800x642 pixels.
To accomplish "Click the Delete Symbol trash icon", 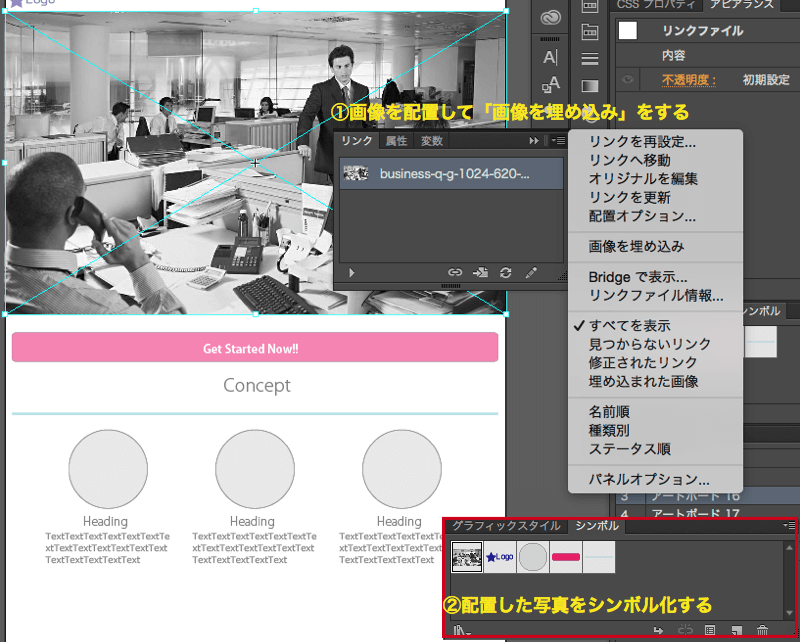I will (762, 630).
